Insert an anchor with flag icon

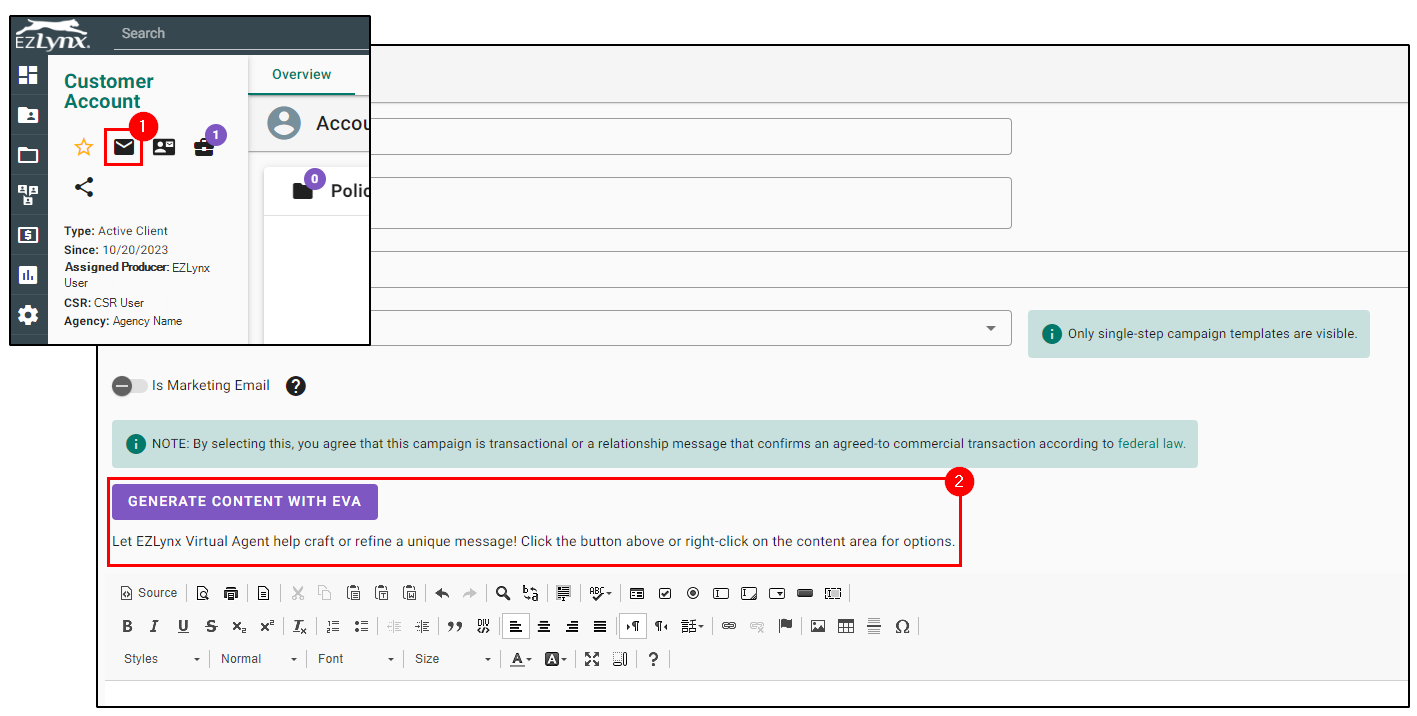785,626
